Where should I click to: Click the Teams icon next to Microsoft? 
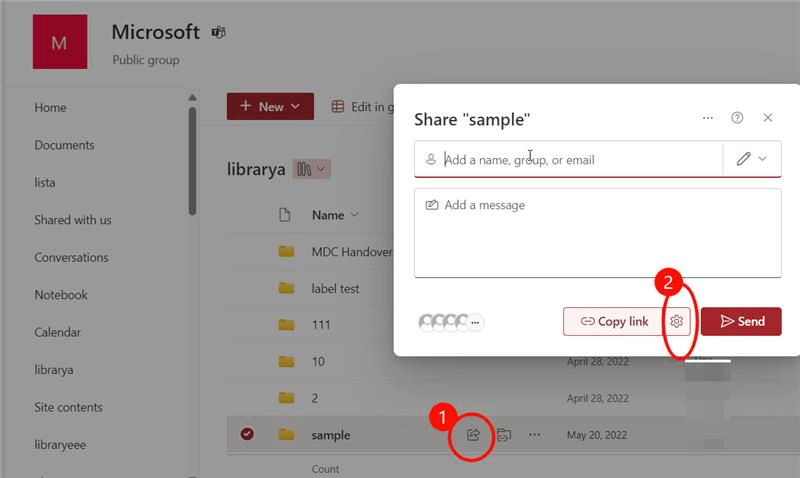[x=219, y=33]
